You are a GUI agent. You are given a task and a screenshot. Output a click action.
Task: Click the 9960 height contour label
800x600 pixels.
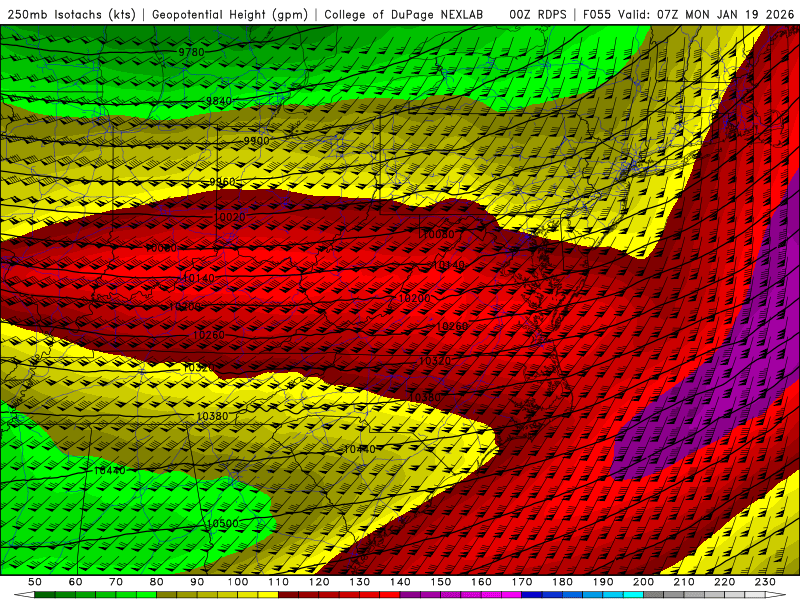point(222,182)
